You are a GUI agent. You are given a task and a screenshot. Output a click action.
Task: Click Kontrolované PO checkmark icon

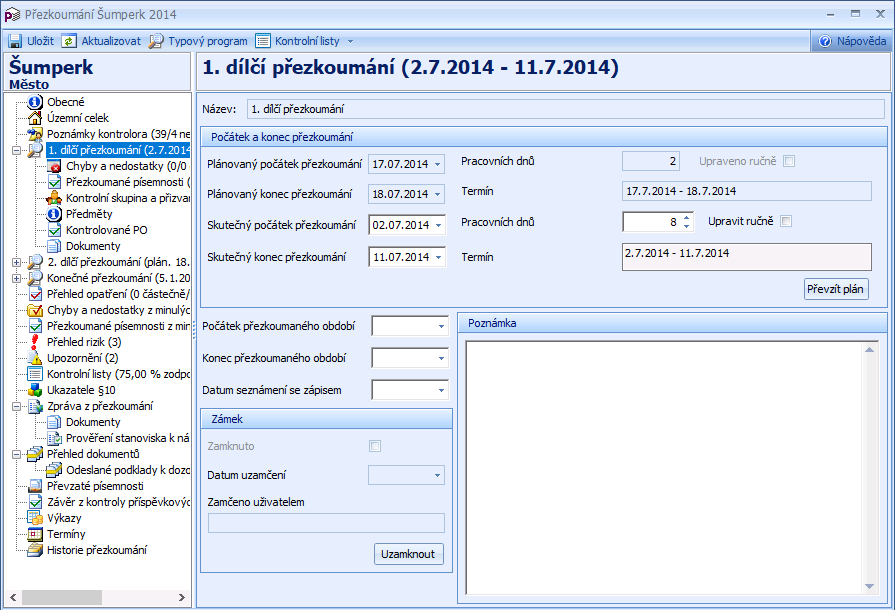[x=54, y=230]
